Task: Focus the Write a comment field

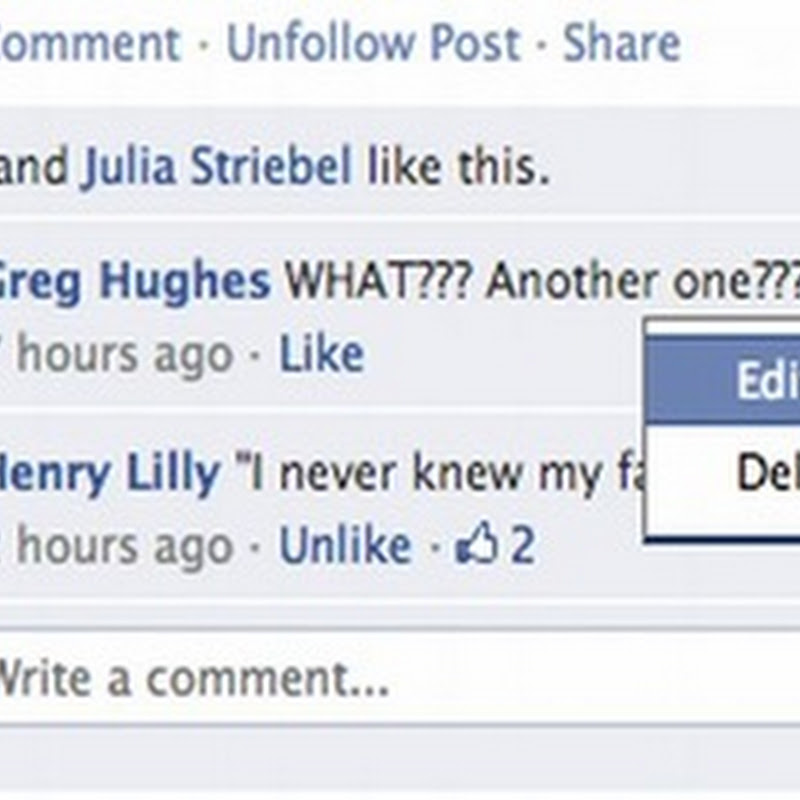Action: pyautogui.click(x=400, y=678)
